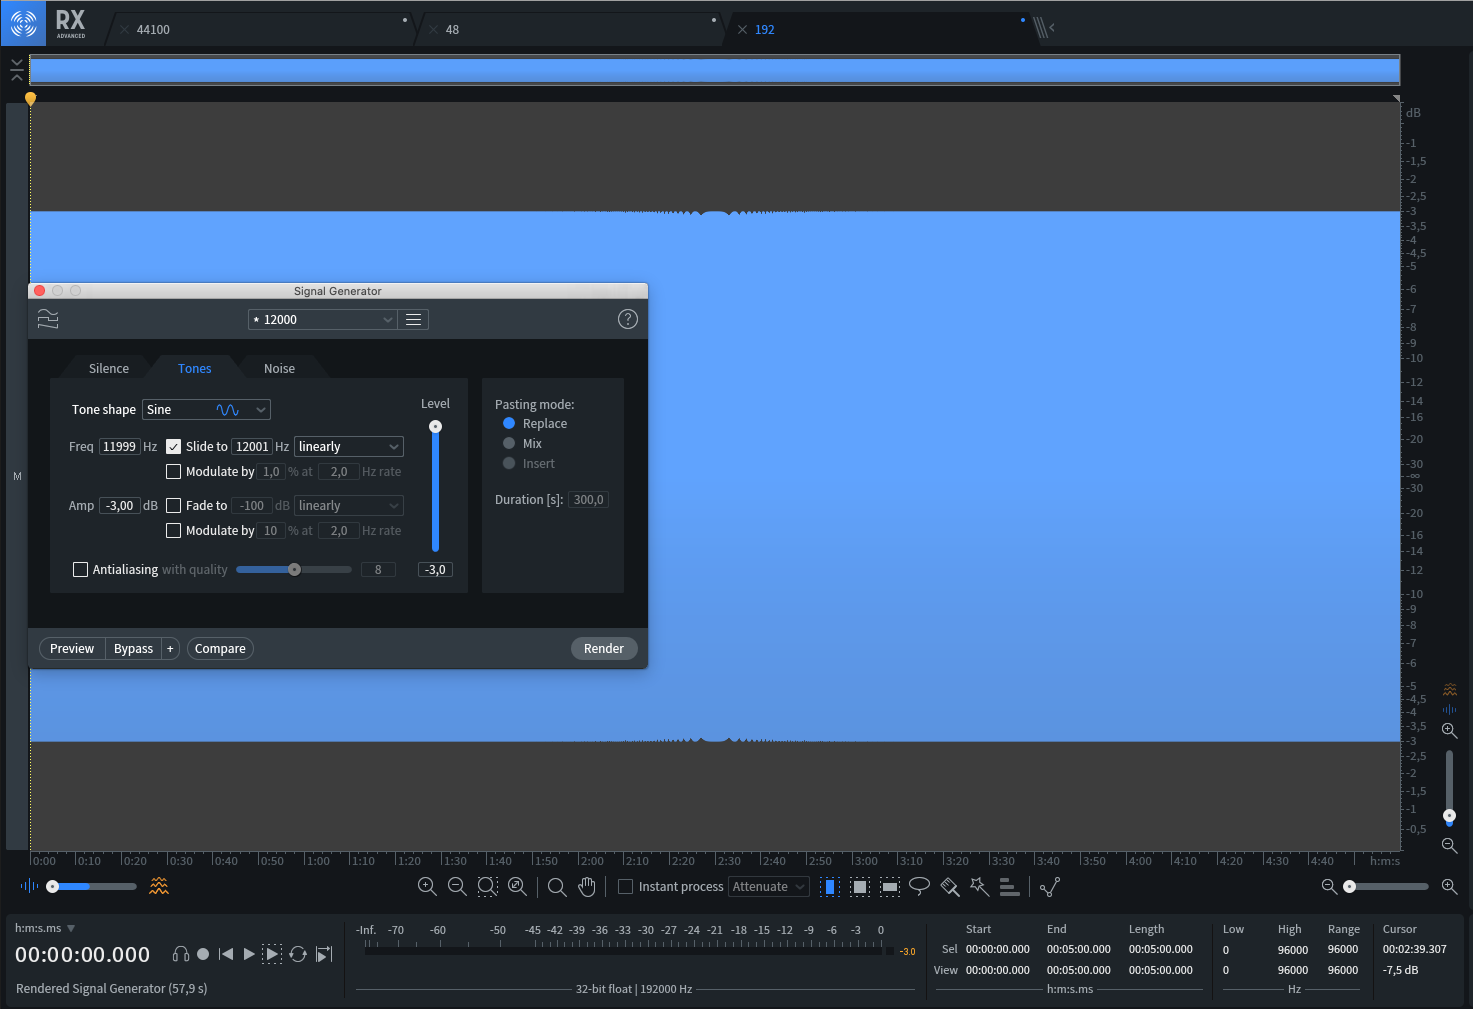Select the Brush selection tool
Screen dimensions: 1473x1009
[x=950, y=886]
